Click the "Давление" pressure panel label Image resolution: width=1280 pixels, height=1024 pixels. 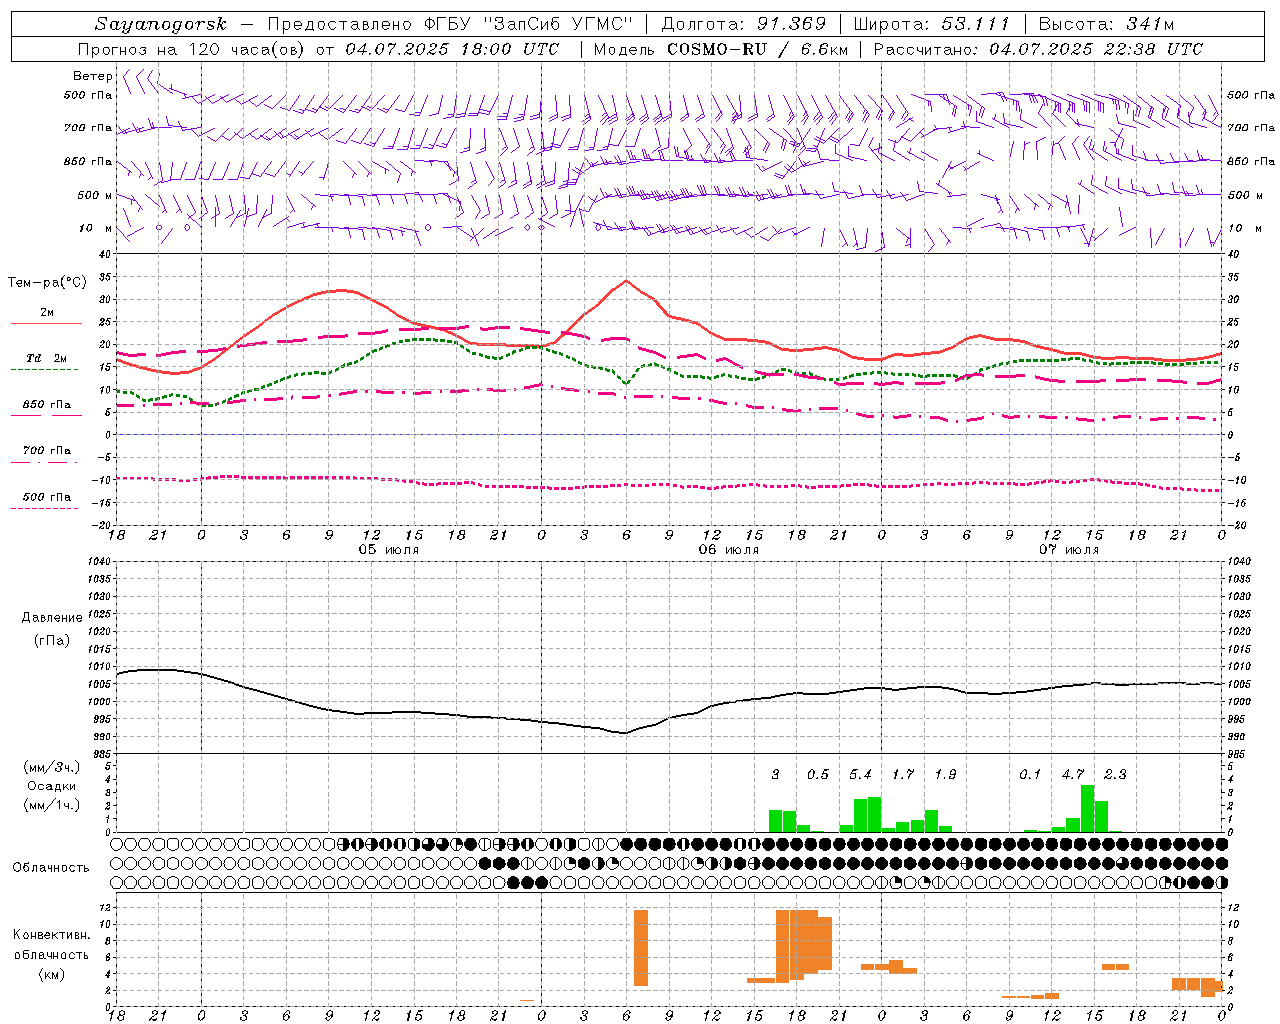point(52,617)
